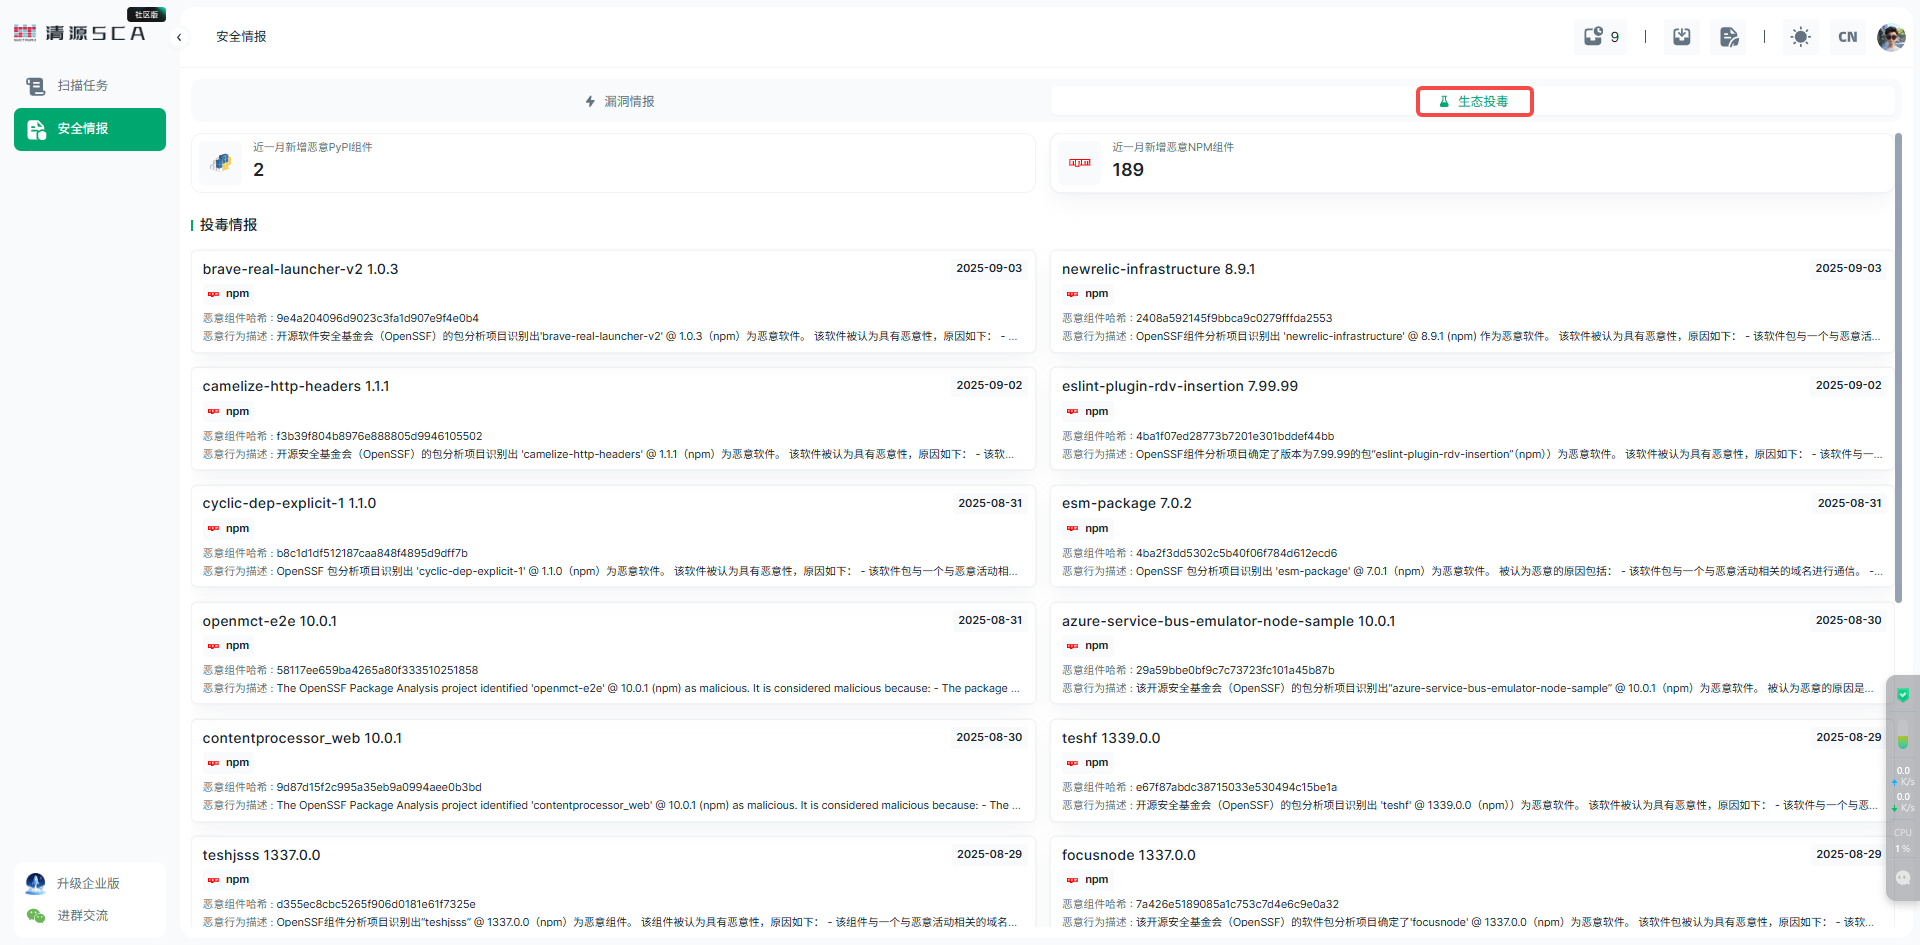The height and width of the screenshot is (945, 1920).
Task: Open the user avatar profile menu
Action: [x=1891, y=37]
